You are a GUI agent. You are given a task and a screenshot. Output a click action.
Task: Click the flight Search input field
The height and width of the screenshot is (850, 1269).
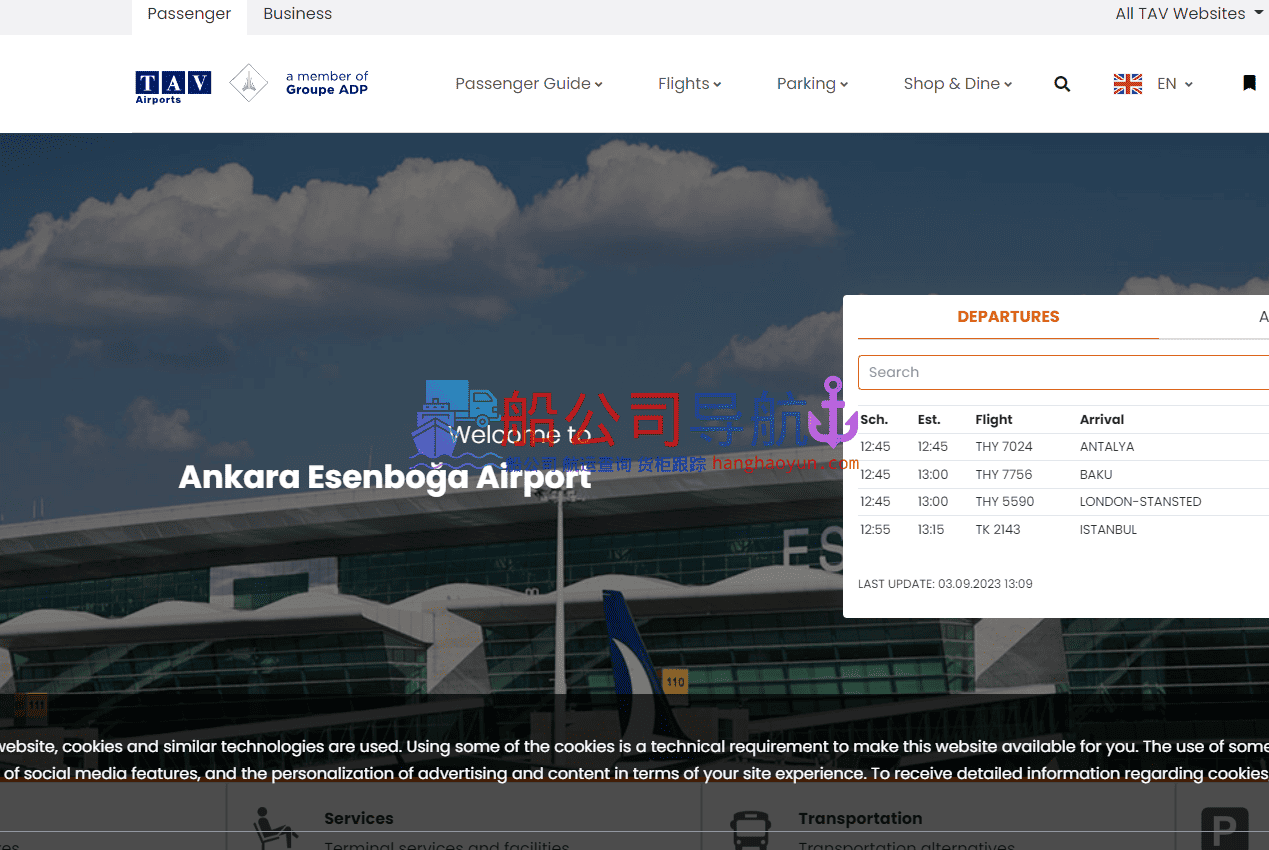[x=1060, y=372]
